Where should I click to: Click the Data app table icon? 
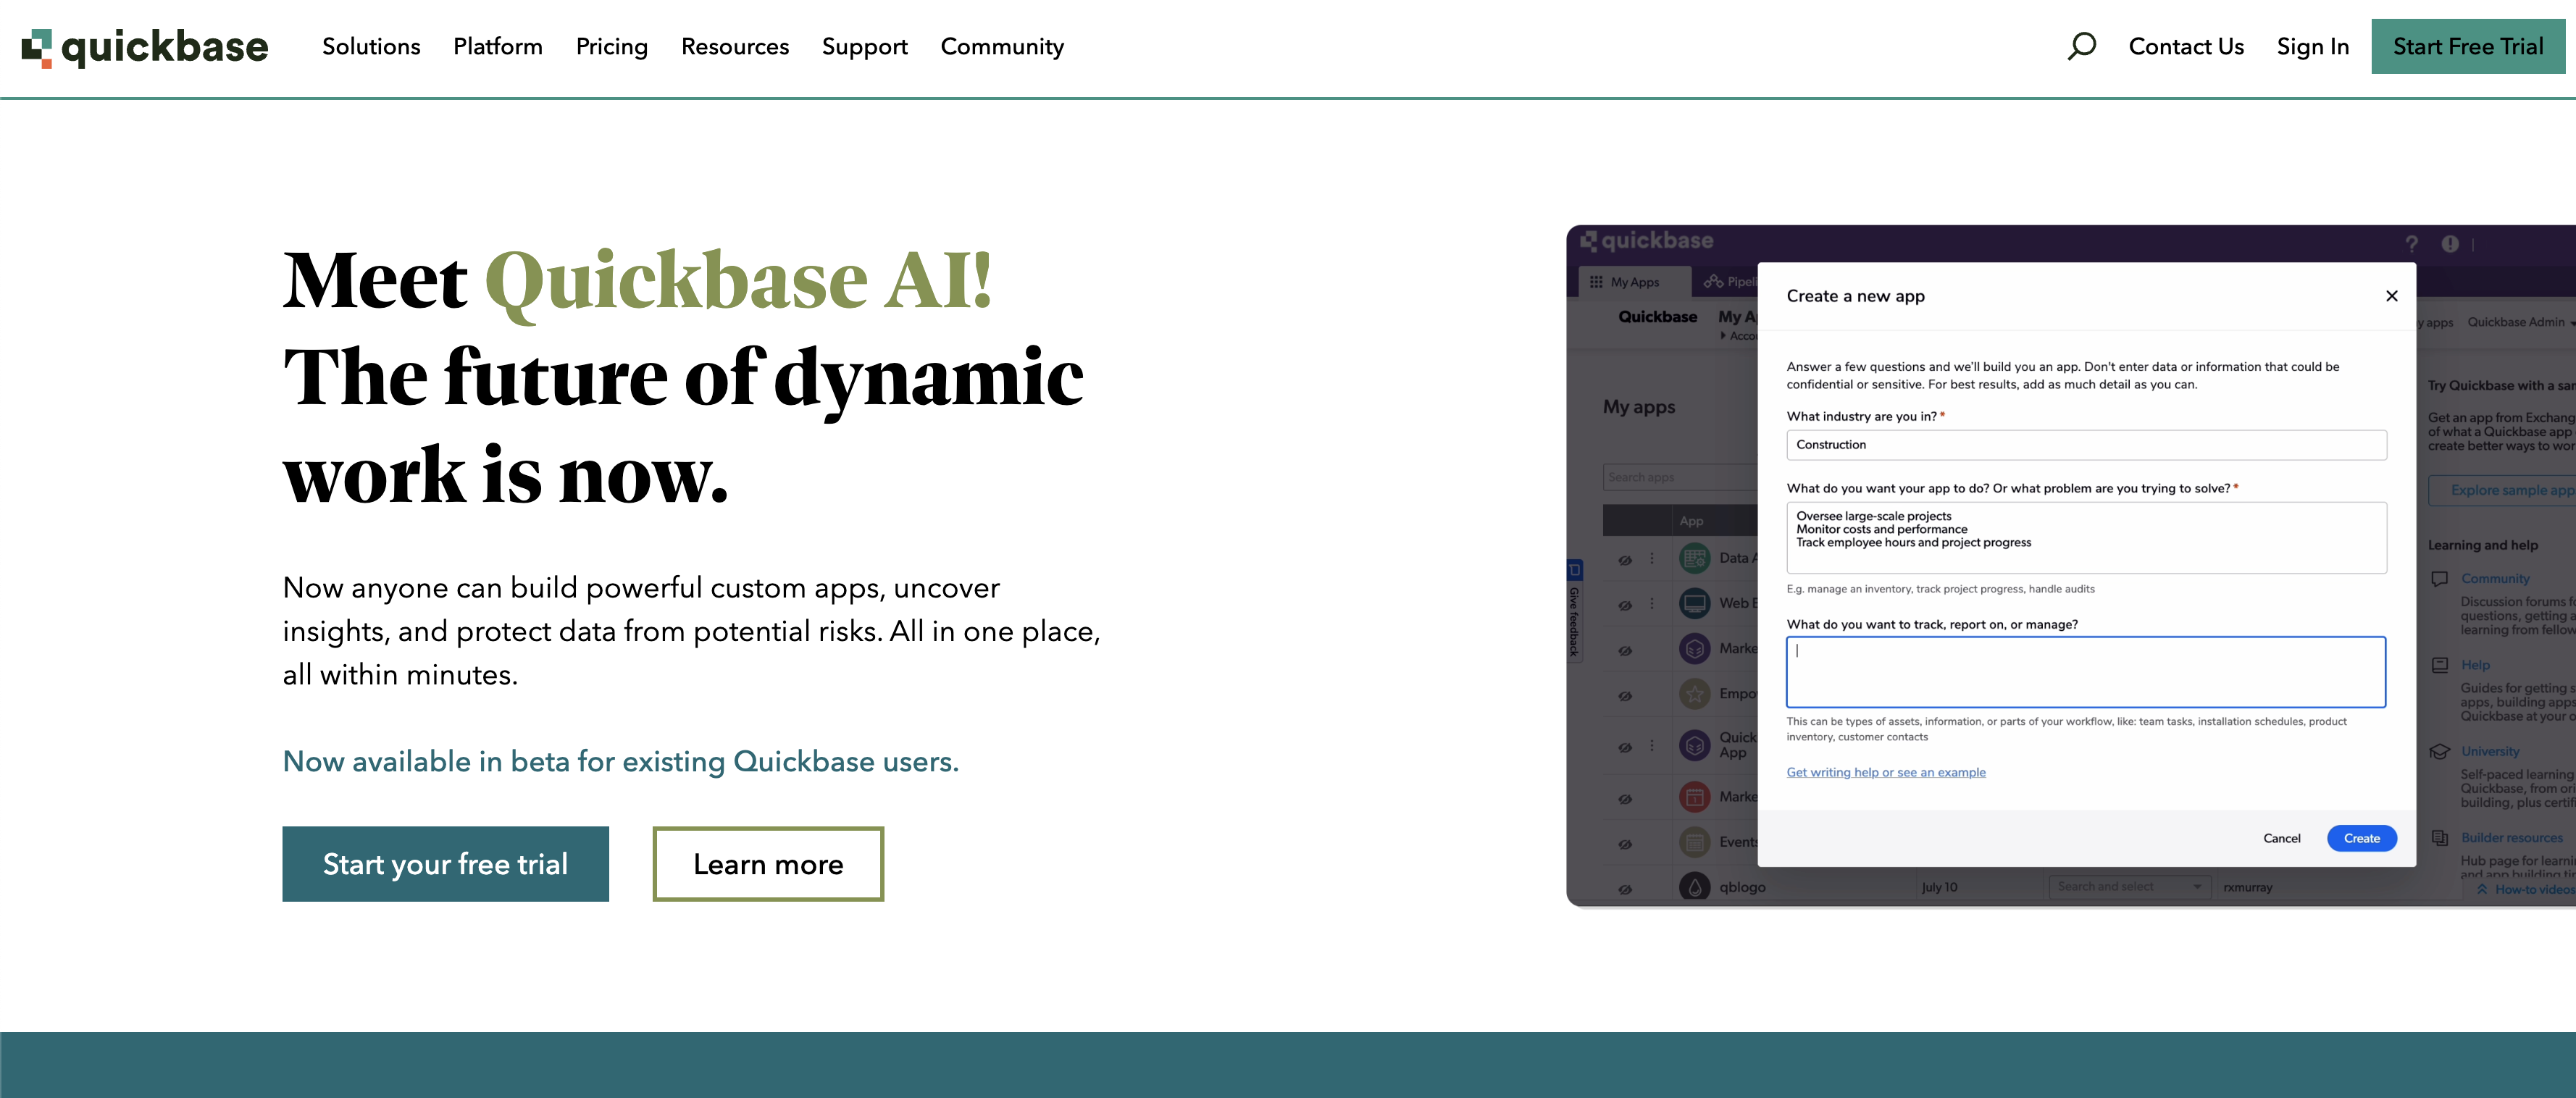(x=1694, y=558)
